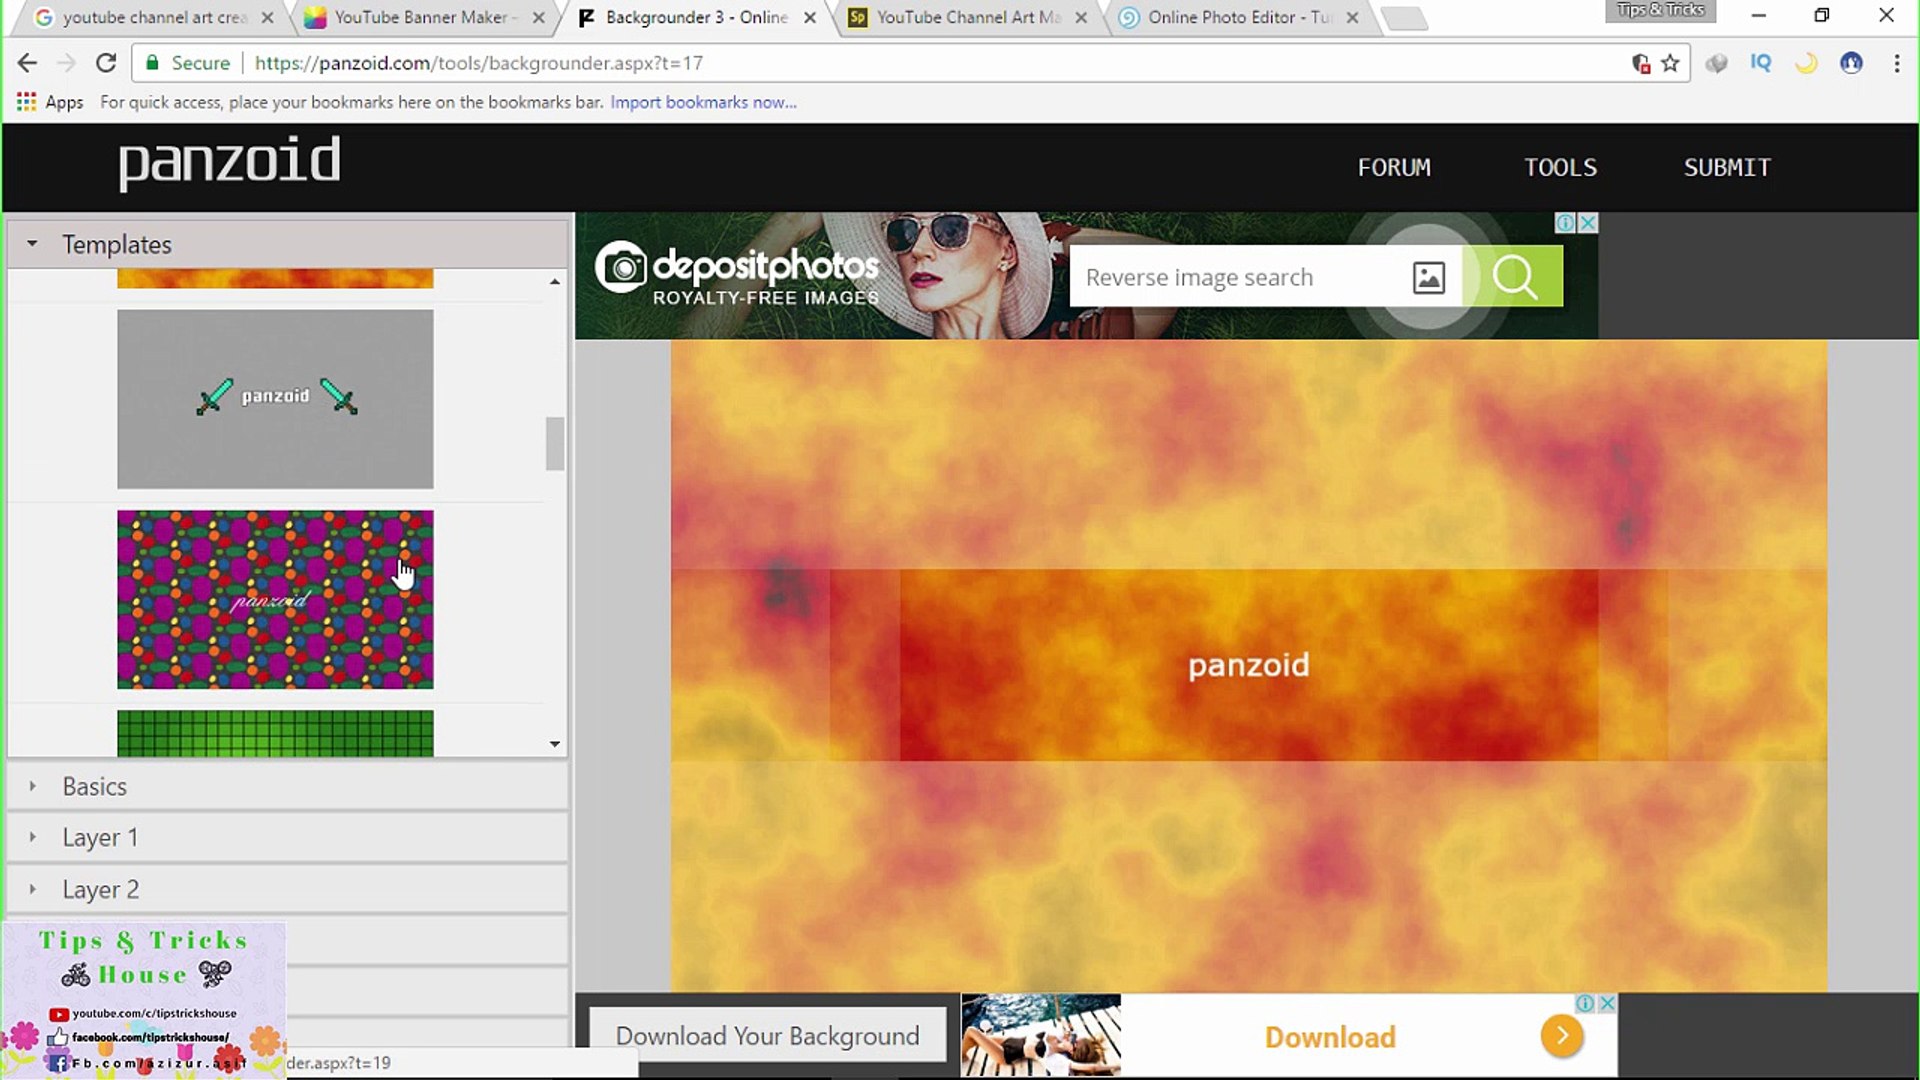Open the Chrome three-dot menu
Image resolution: width=1920 pixels, height=1080 pixels.
pos(1896,63)
